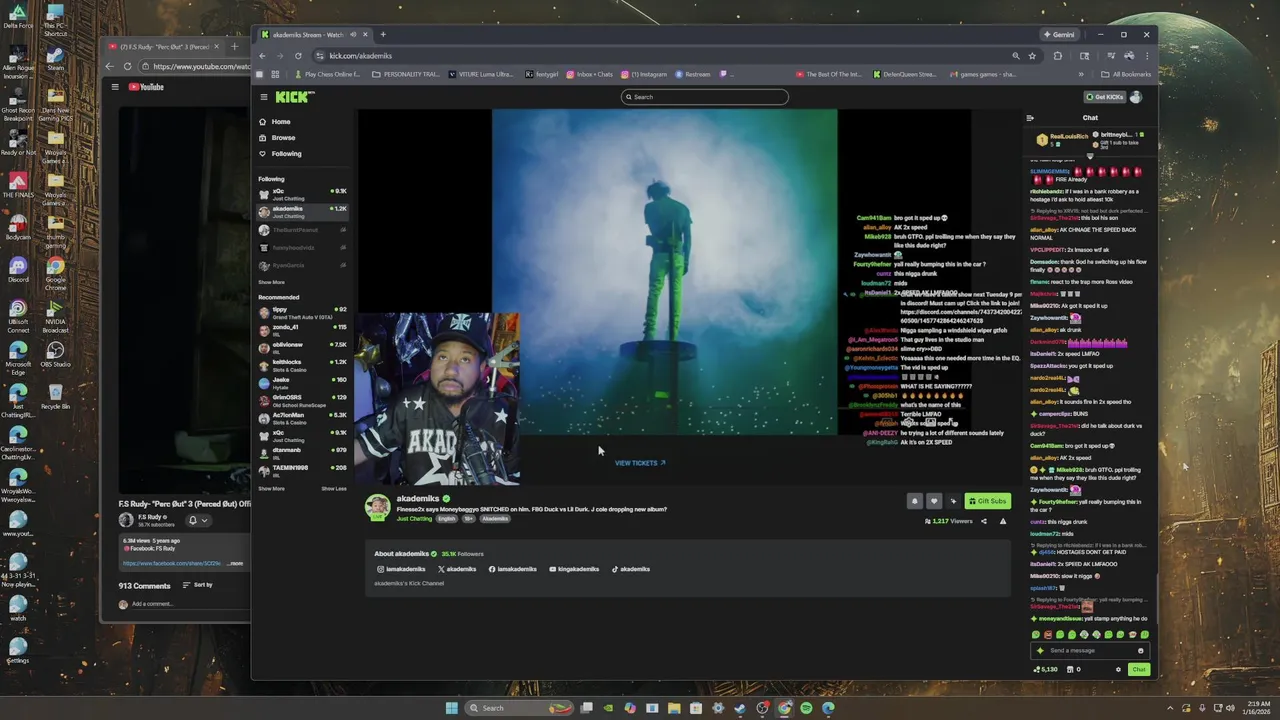Screen dimensions: 1280x720
Task: Open the chat gift shop icon
Action: coord(1071,669)
